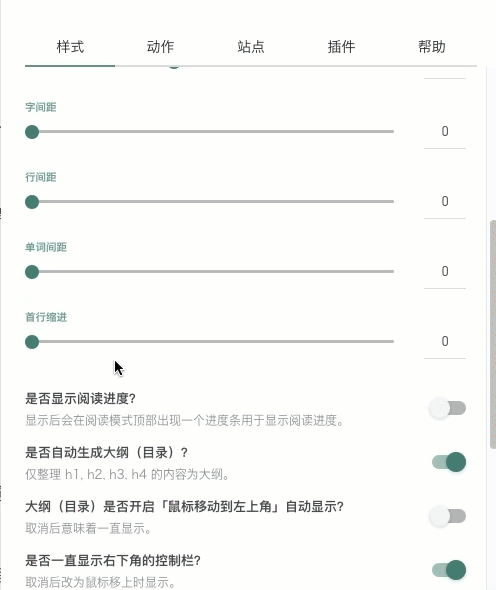
Task: Enable the 是否显示阅读进度 toggle
Action: point(448,408)
